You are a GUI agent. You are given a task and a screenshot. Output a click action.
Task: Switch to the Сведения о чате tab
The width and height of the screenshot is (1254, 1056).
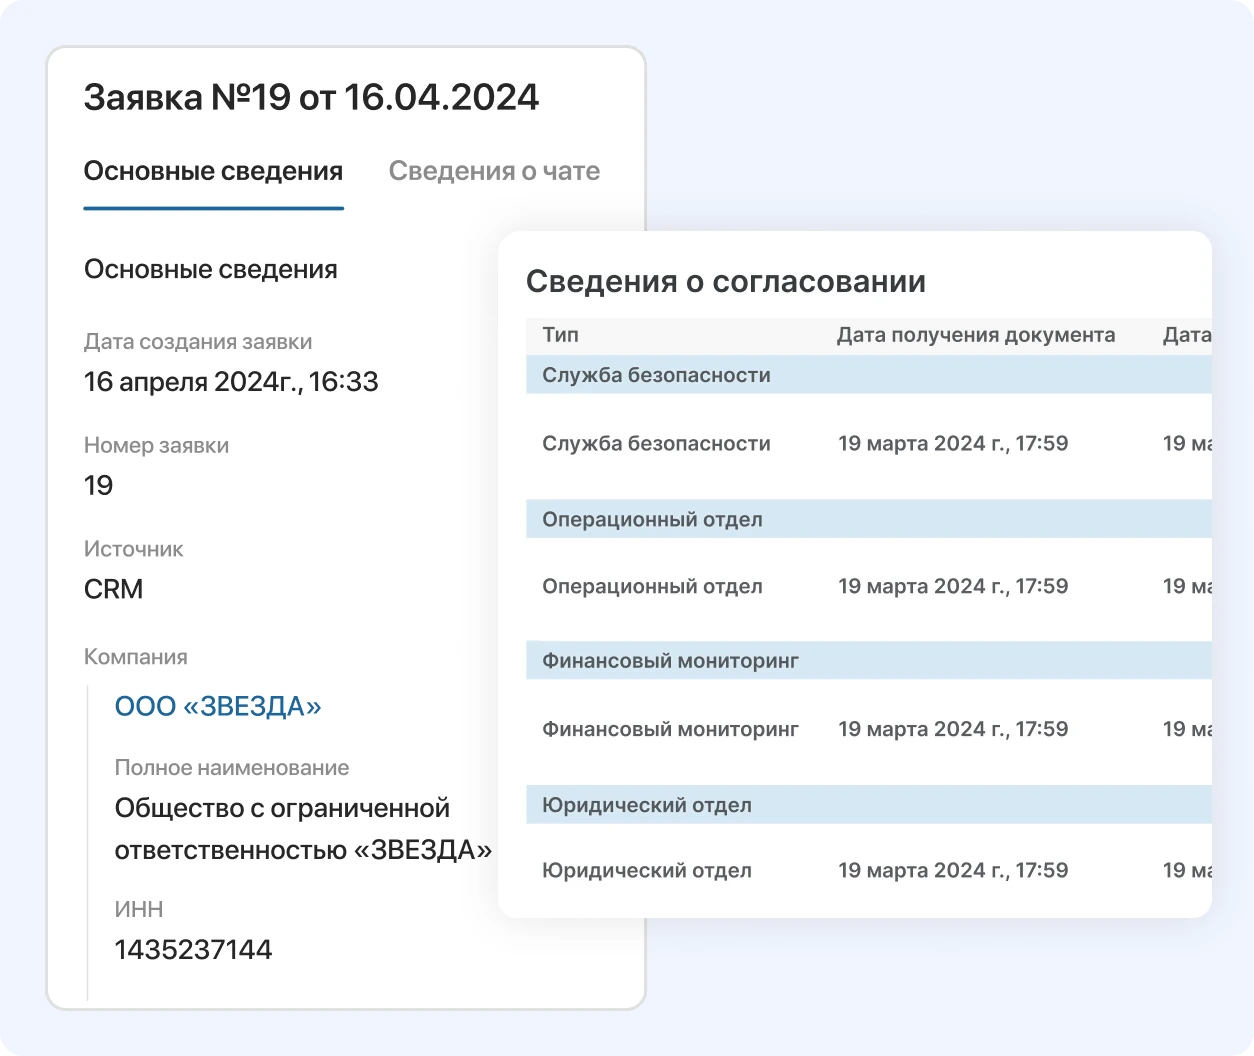494,171
